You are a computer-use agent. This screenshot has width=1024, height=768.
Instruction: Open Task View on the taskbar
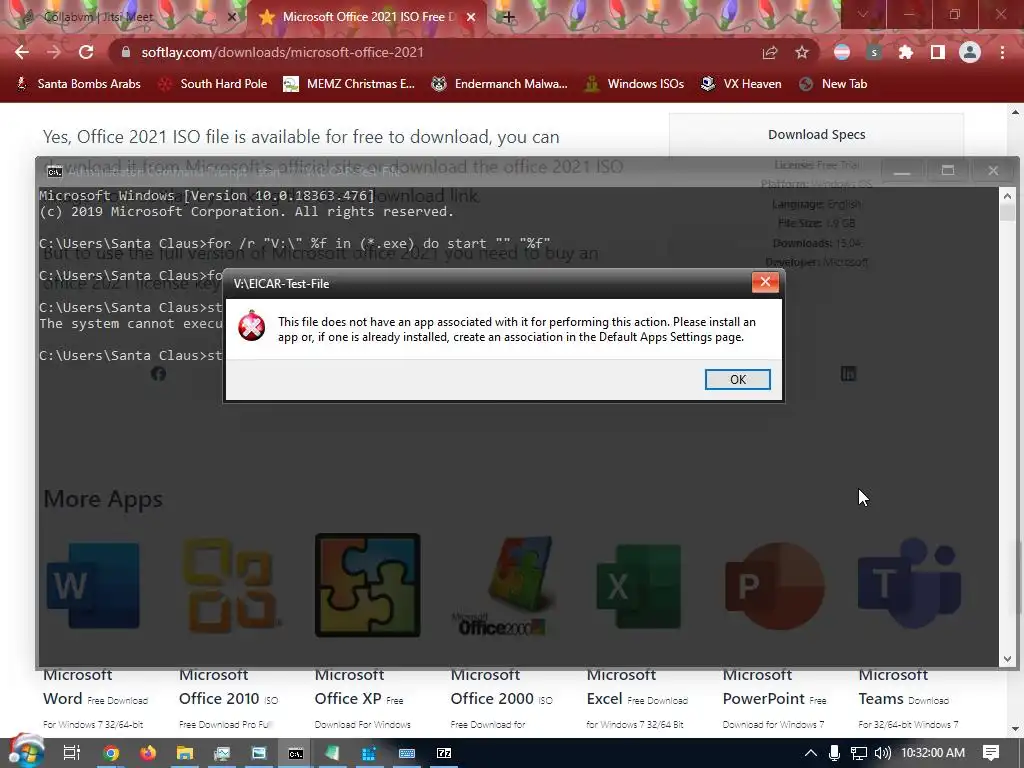click(72, 753)
